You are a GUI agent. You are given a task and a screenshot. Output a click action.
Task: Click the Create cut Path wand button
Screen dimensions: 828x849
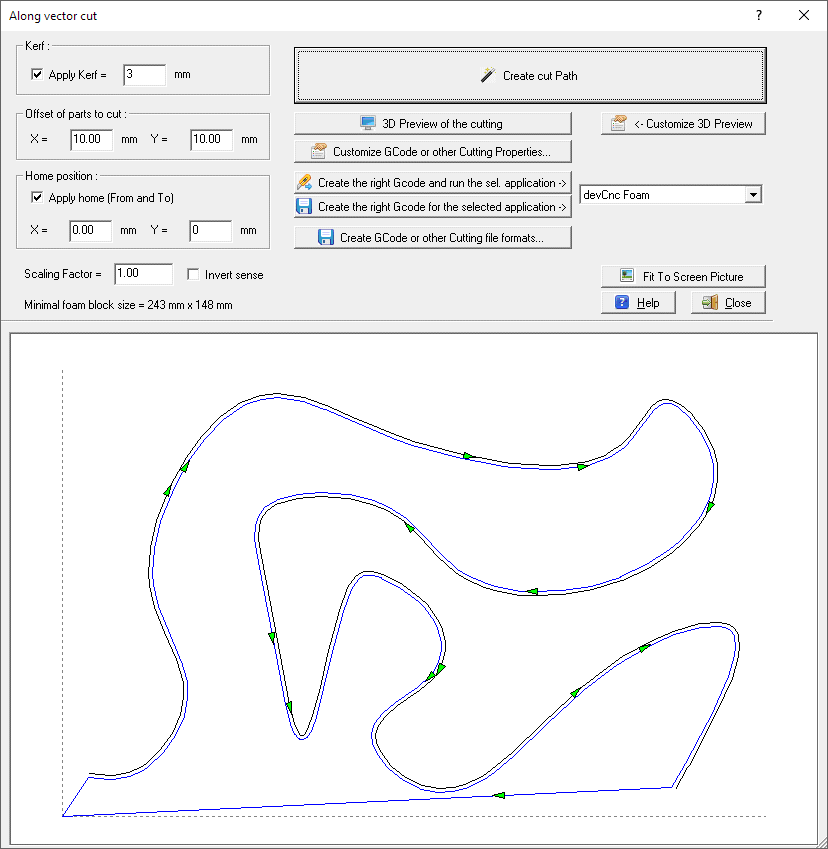pyautogui.click(x=530, y=75)
